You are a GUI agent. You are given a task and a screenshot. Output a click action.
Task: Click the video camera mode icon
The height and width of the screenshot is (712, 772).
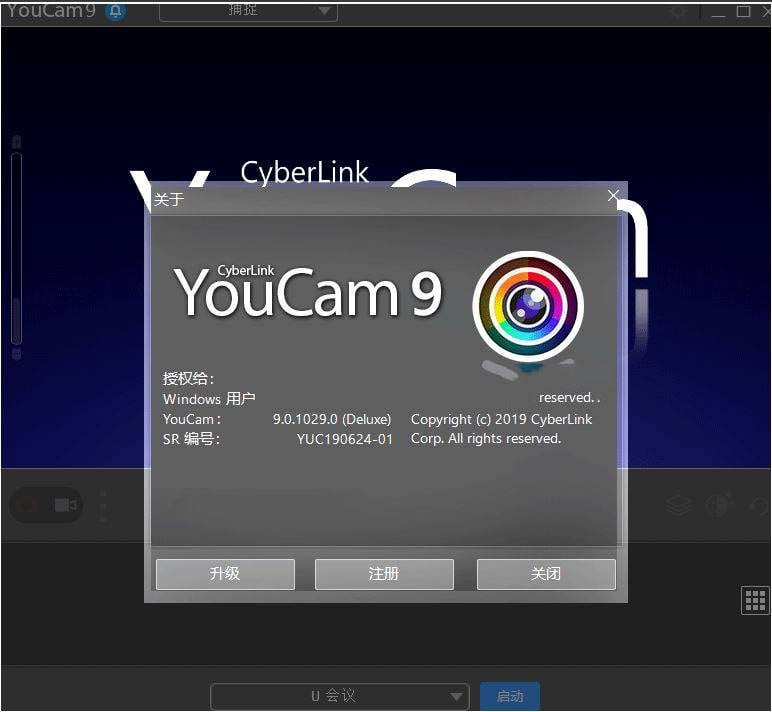[65, 505]
